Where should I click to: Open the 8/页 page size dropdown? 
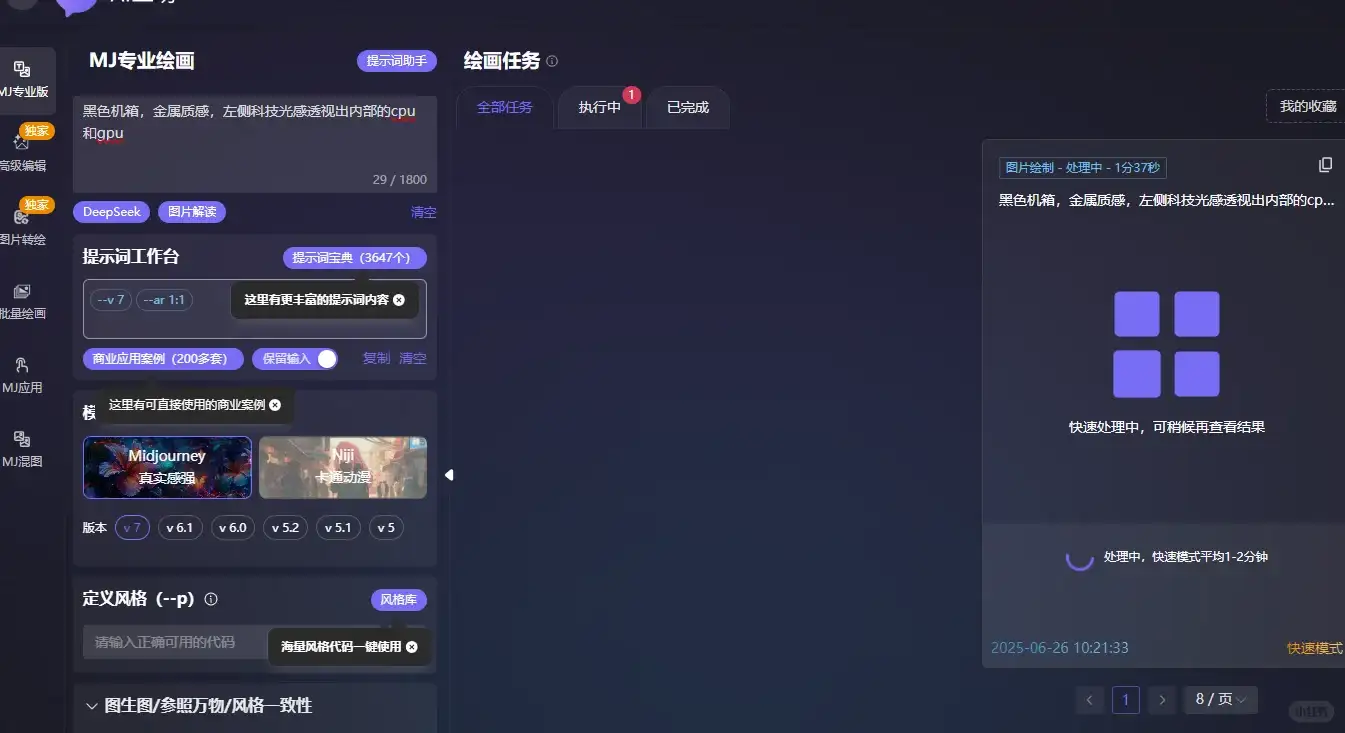point(1220,699)
